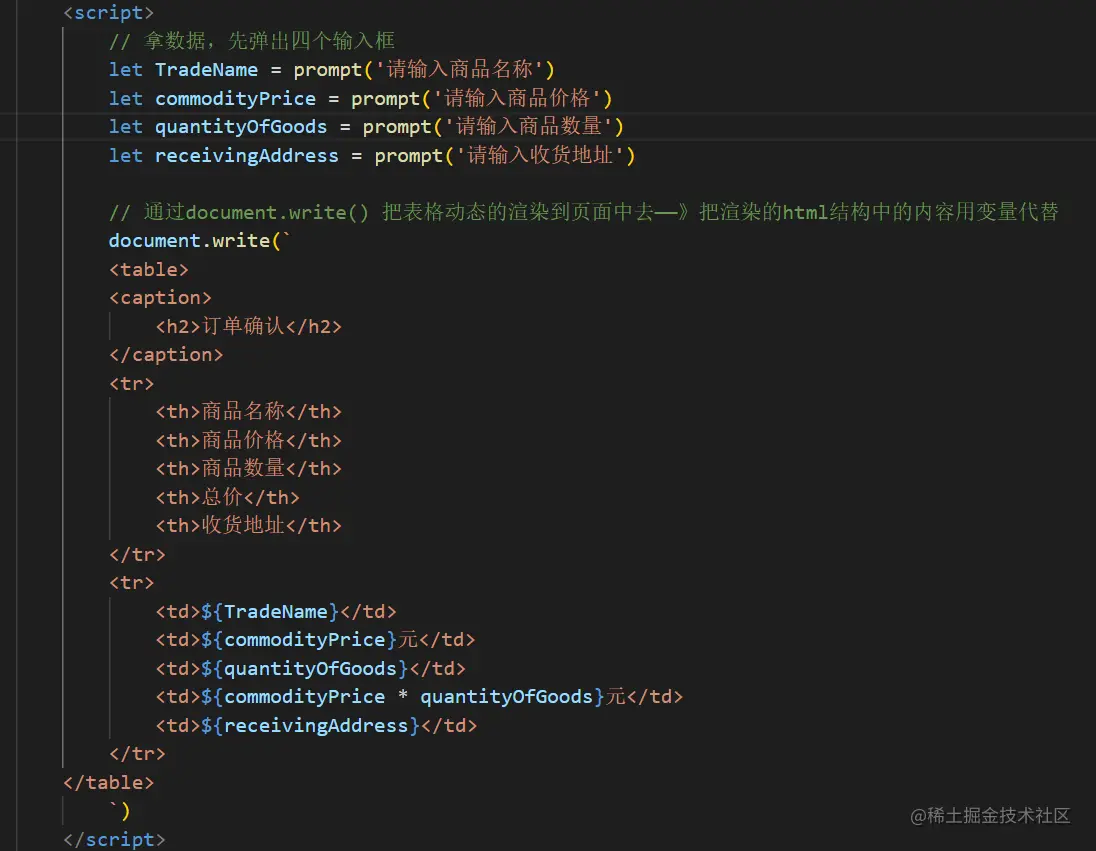The image size is (1096, 851).
Task: Click the string '请输入商品价格'
Action: coord(517,99)
